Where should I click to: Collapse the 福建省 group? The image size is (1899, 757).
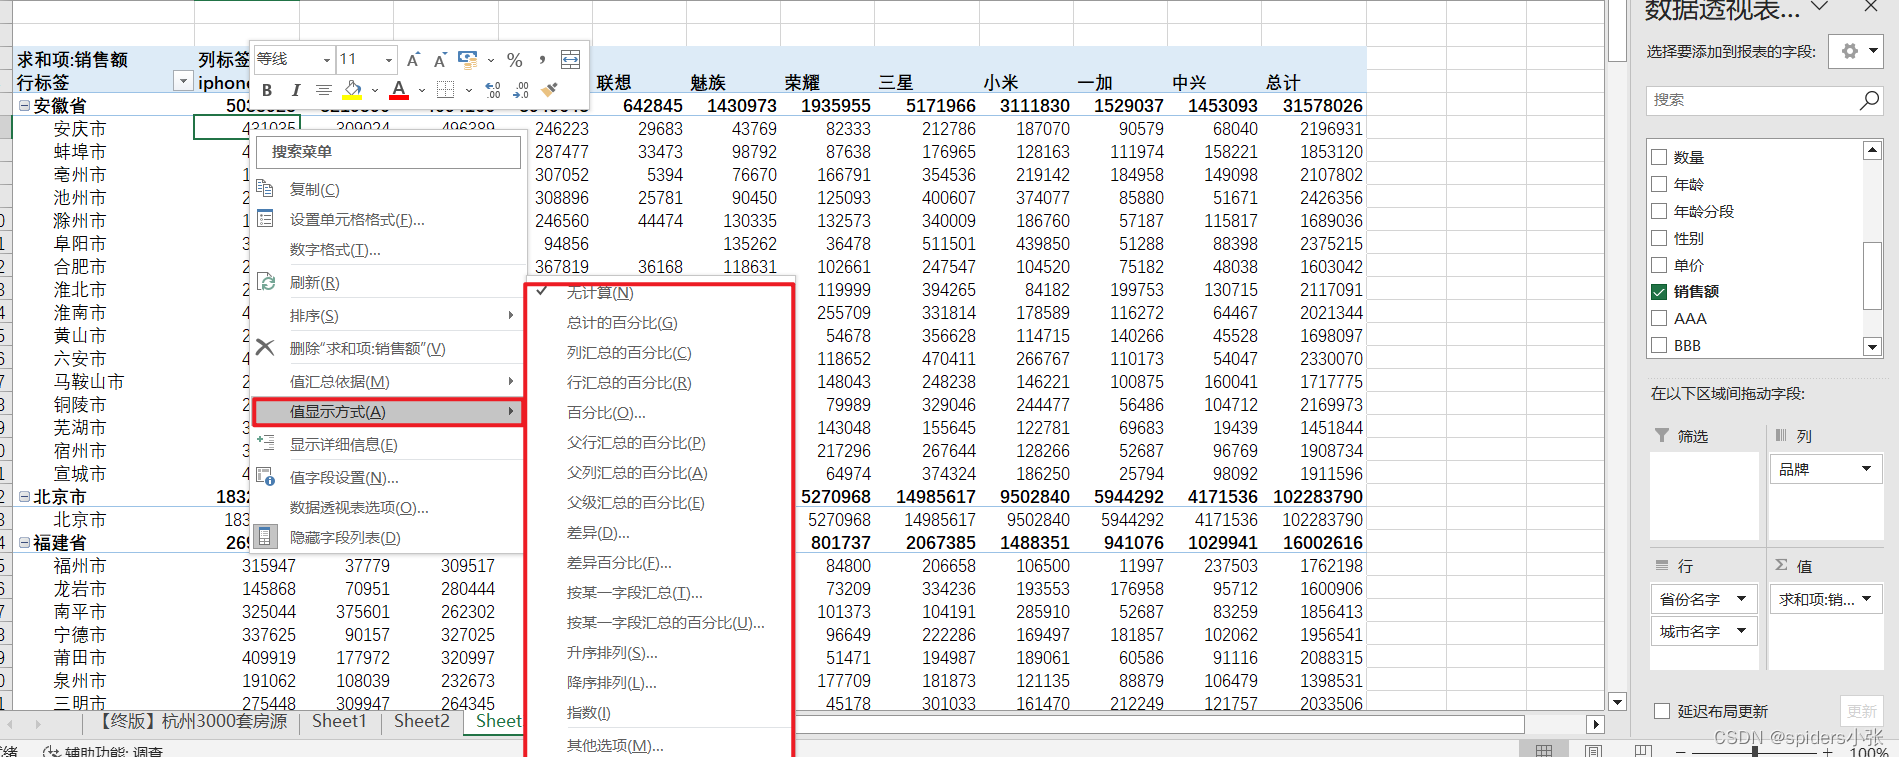pos(24,542)
